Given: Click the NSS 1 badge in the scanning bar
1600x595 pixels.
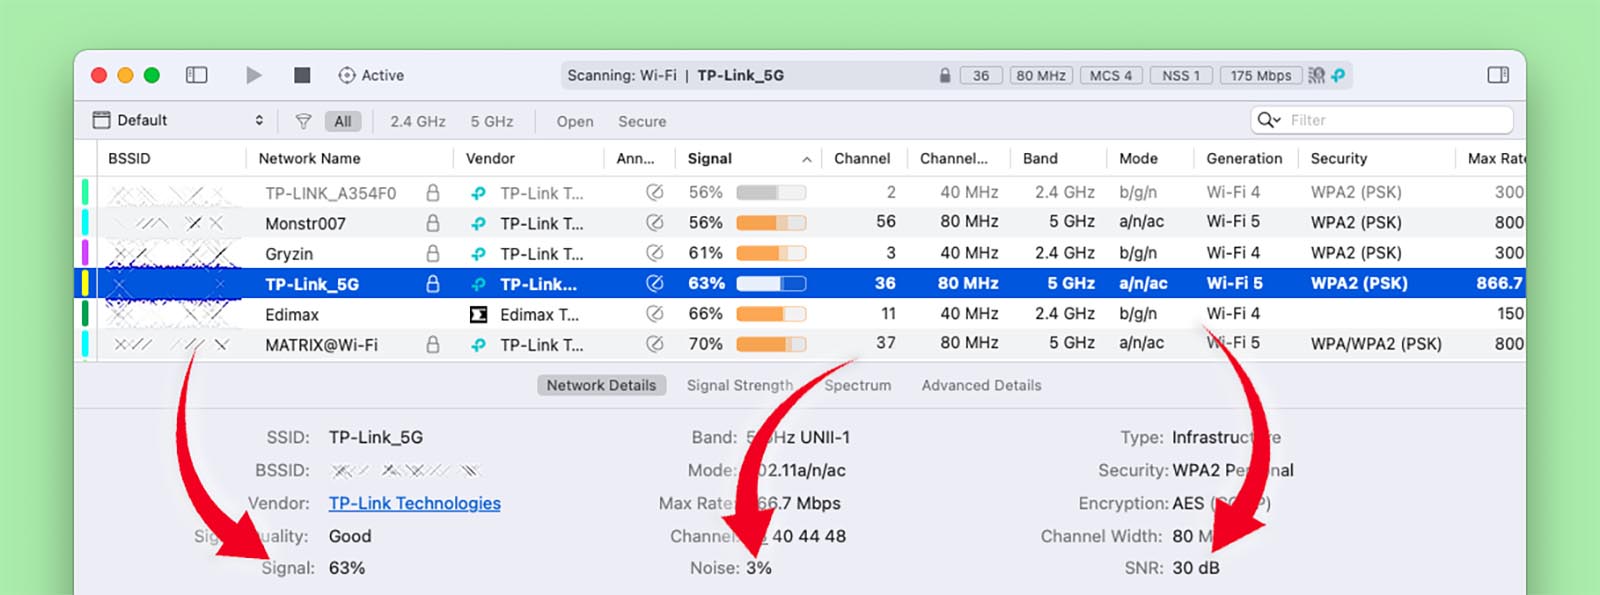Looking at the screenshot, I should click(x=1181, y=75).
